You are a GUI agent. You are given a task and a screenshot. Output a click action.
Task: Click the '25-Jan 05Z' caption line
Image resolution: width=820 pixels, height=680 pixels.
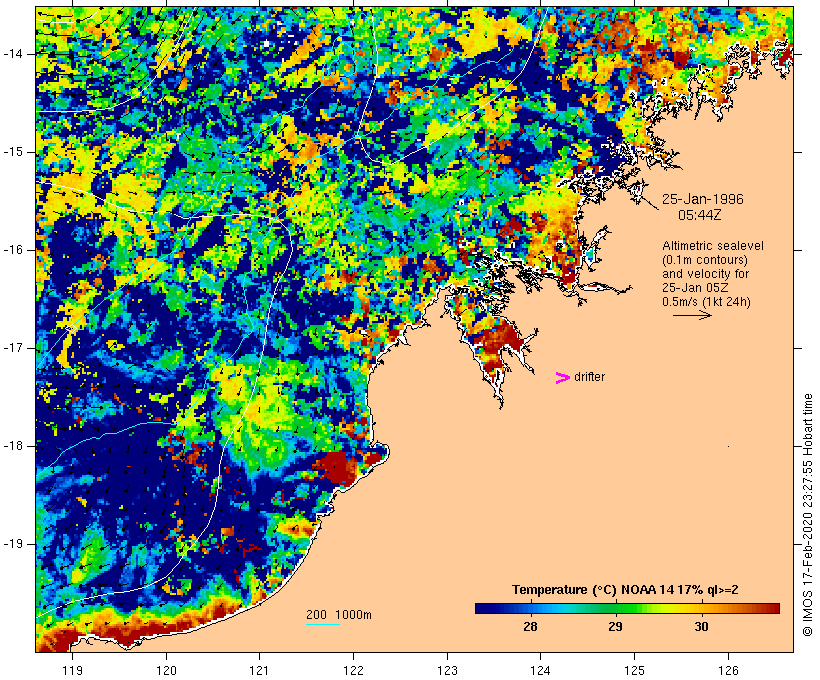[696, 288]
